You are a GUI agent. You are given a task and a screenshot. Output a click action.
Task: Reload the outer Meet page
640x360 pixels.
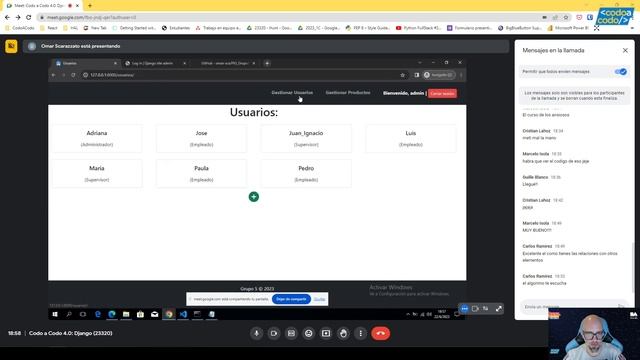pyautogui.click(x=29, y=18)
